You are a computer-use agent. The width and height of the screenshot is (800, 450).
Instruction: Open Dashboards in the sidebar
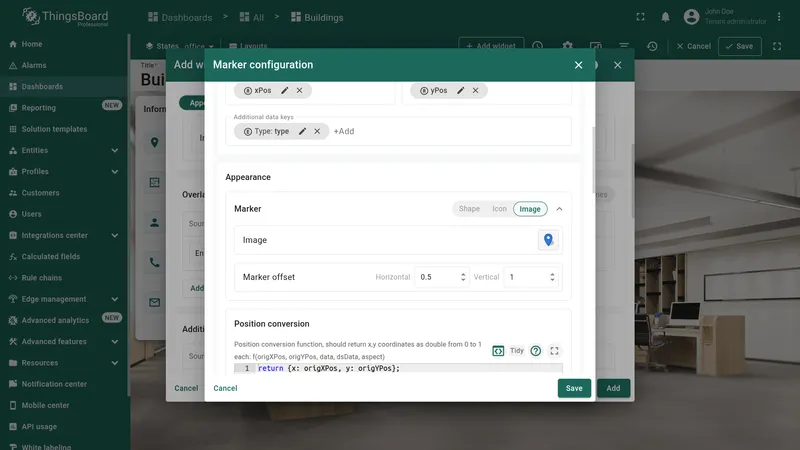coord(64,87)
